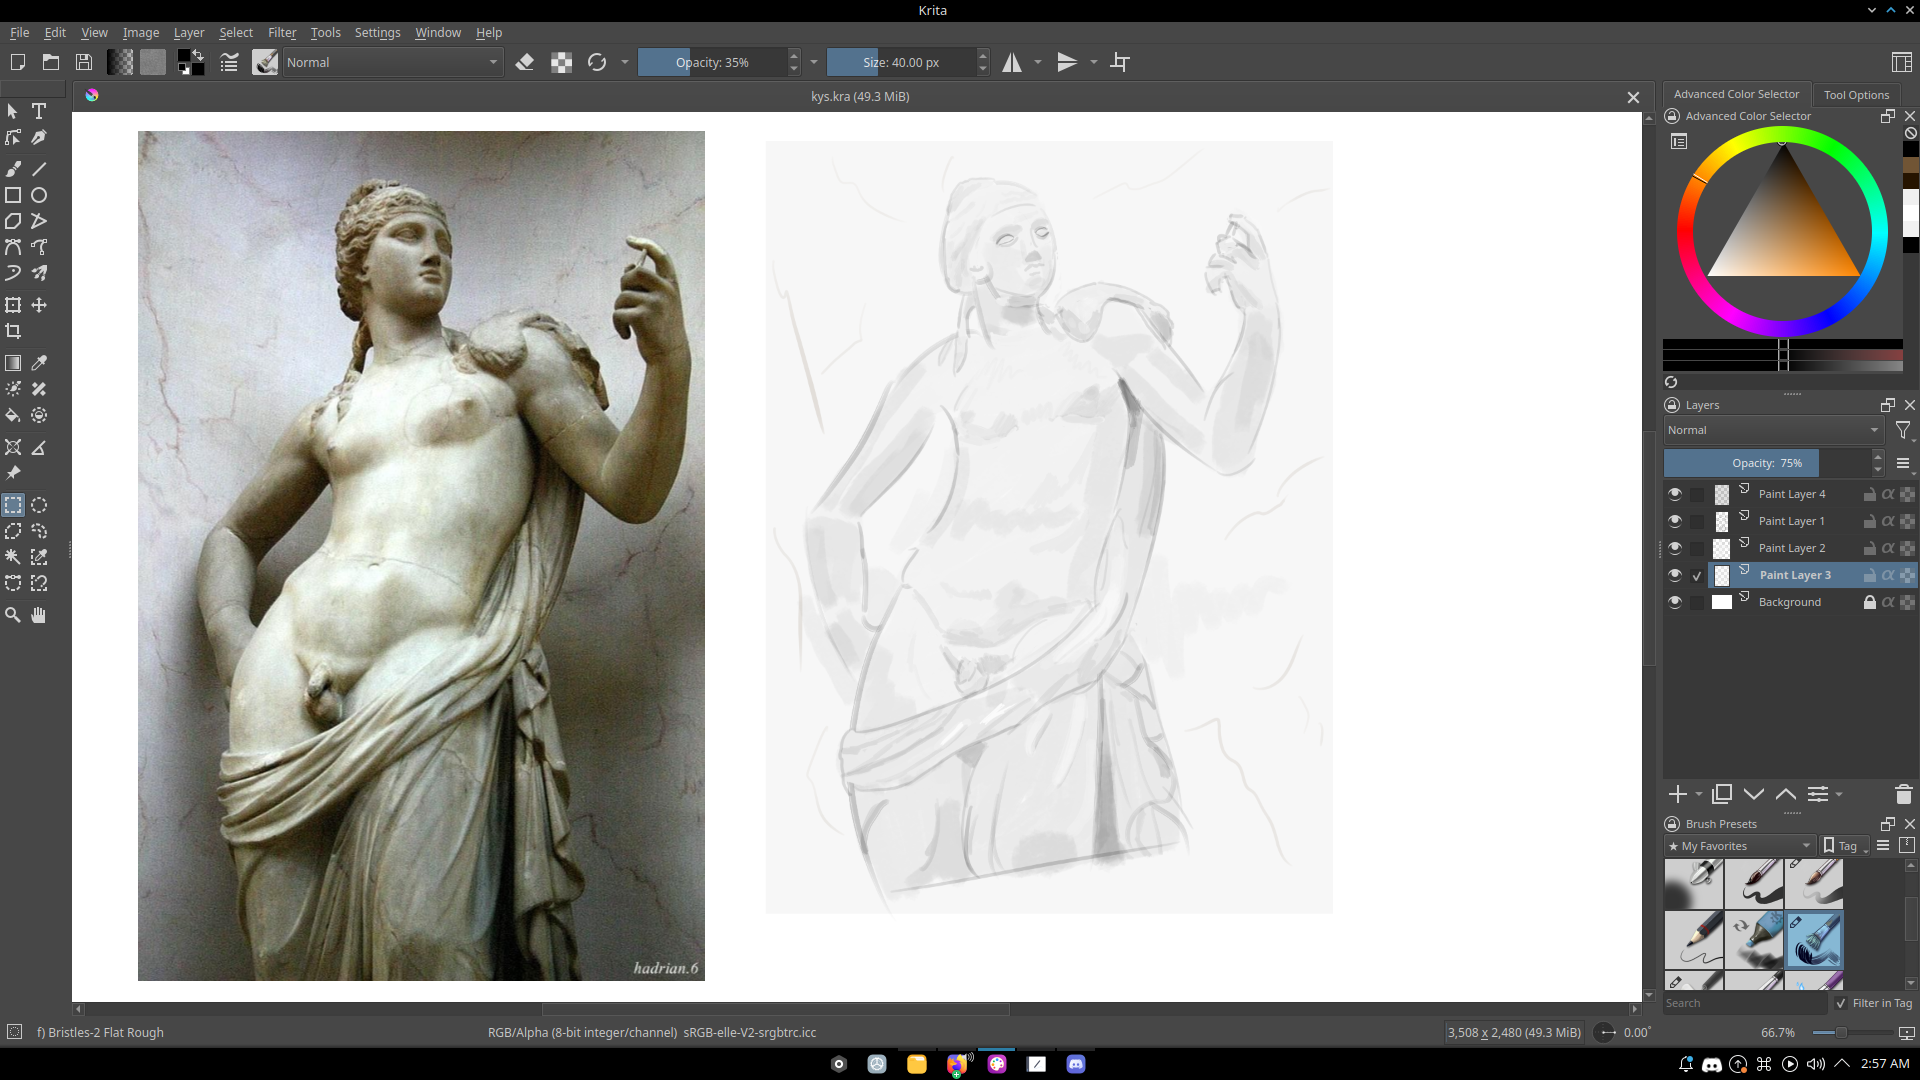The height and width of the screenshot is (1080, 1920).
Task: Click the Open Document folder icon
Action: pyautogui.click(x=51, y=62)
